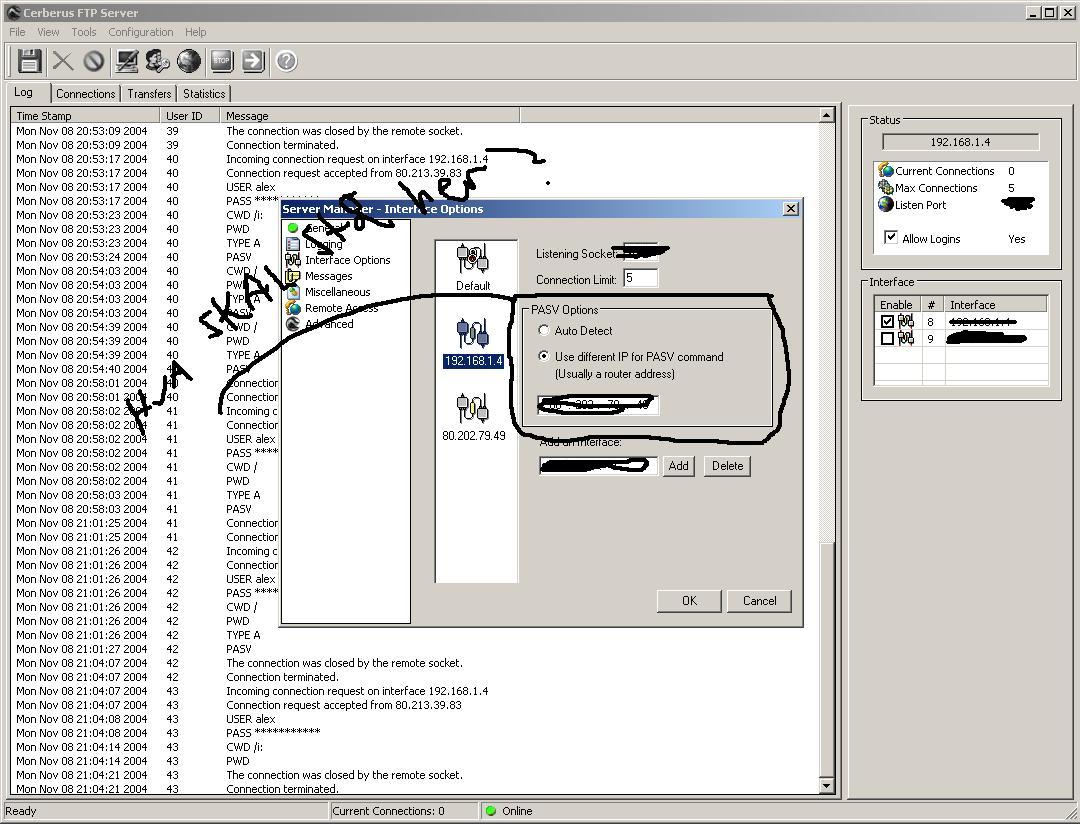Click the network icon in interface row 9
Screen dimensions: 1080x824
coord(906,338)
